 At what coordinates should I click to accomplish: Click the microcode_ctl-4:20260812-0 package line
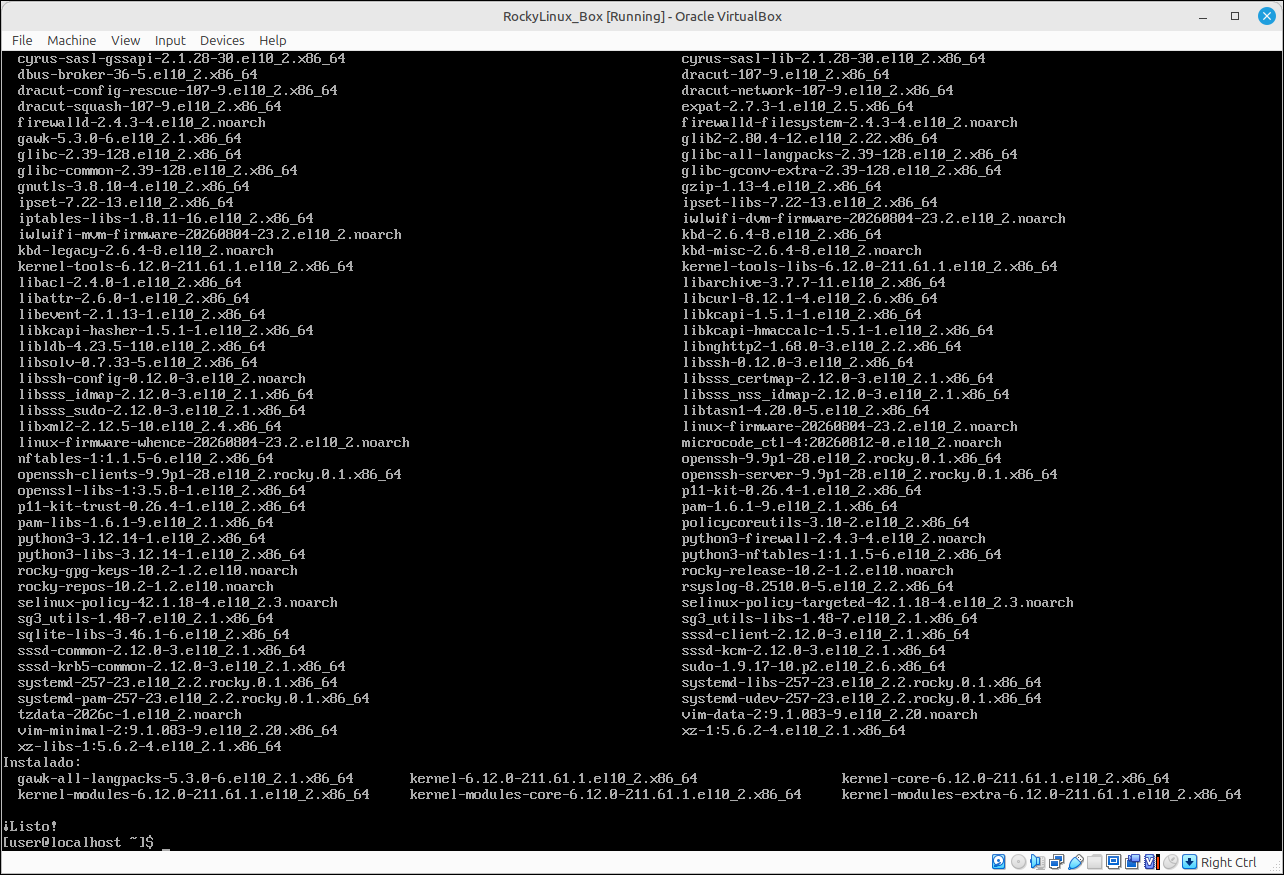(842, 442)
